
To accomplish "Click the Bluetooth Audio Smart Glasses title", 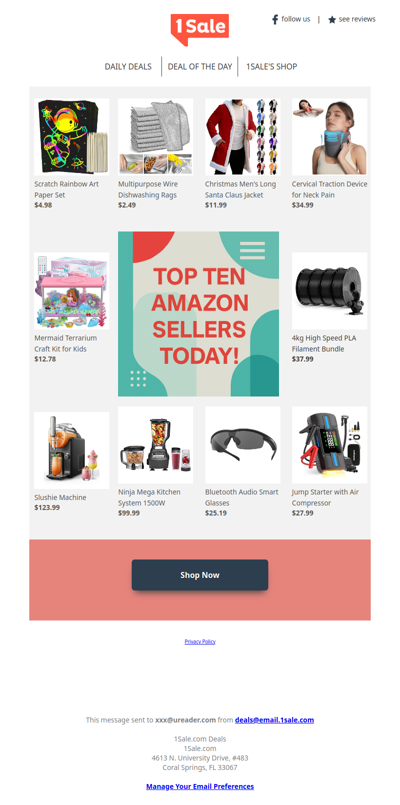I will [x=241, y=497].
